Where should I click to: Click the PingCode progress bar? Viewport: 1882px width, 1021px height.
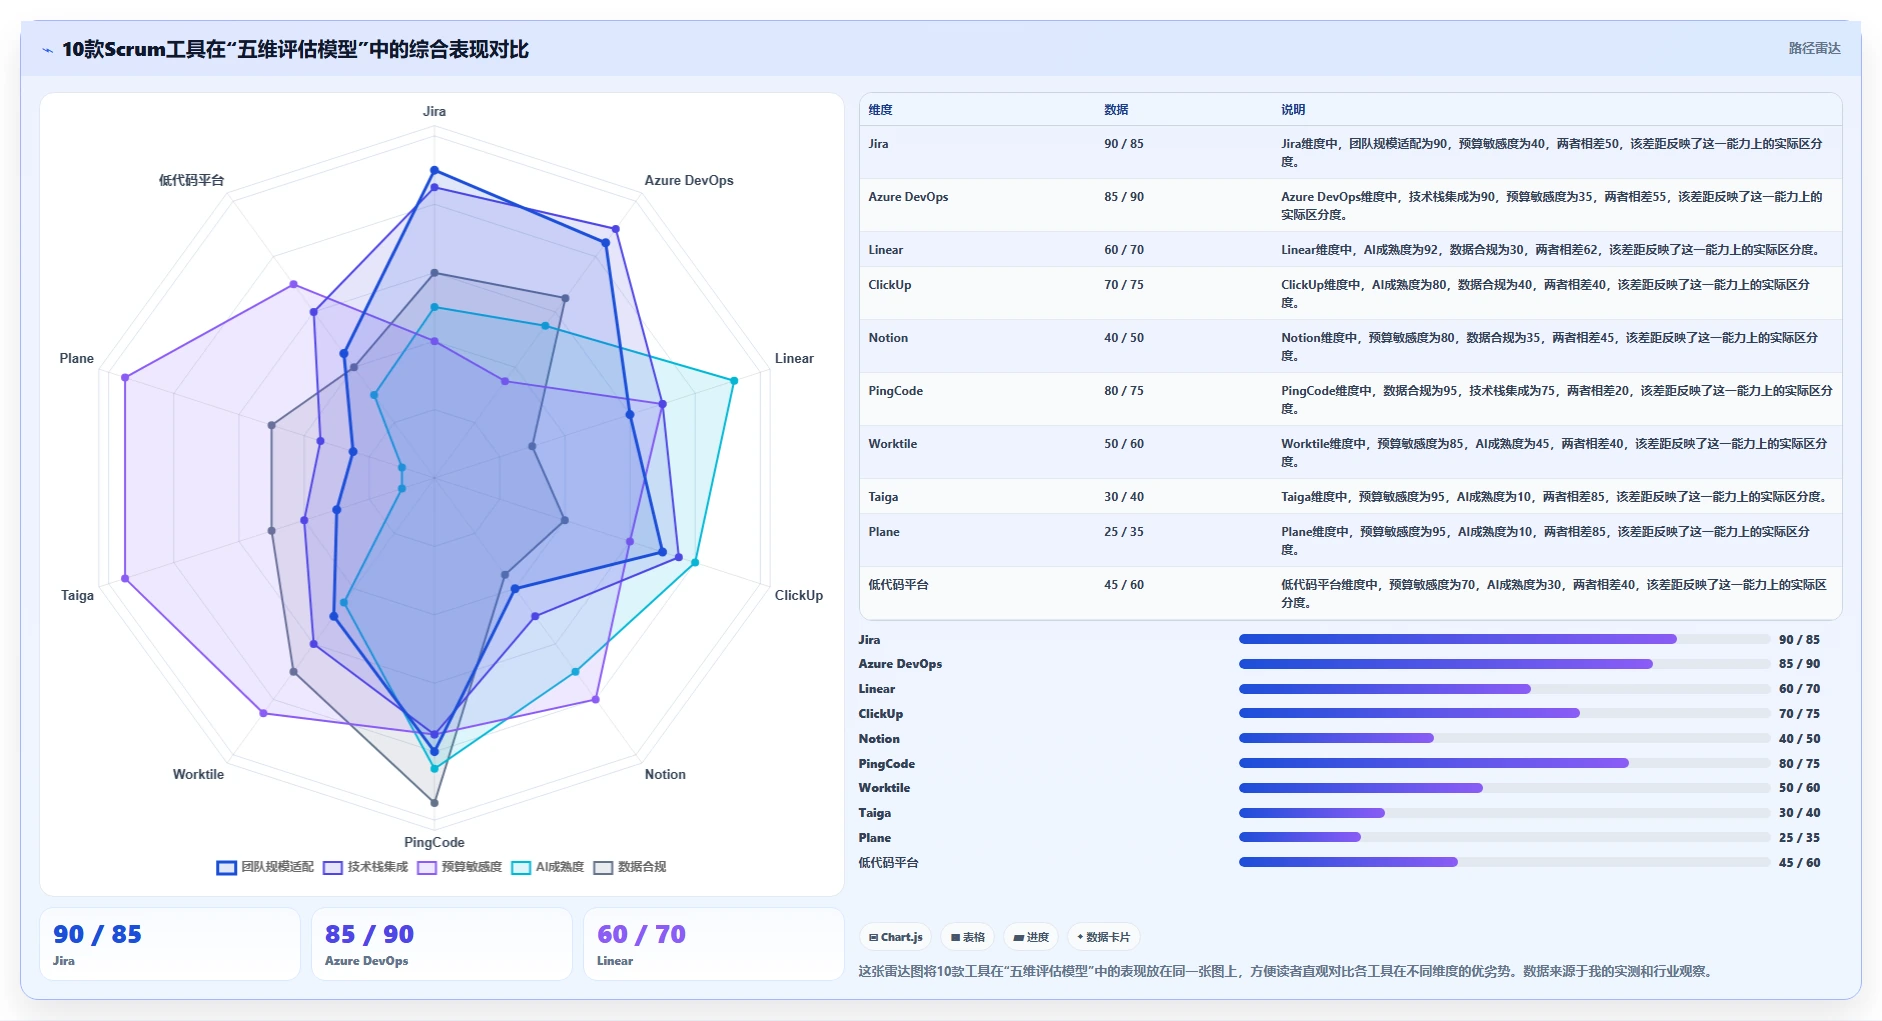coord(1504,763)
